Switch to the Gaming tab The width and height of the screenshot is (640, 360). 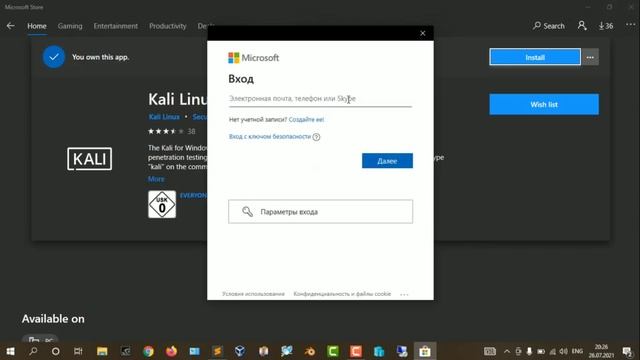point(70,26)
